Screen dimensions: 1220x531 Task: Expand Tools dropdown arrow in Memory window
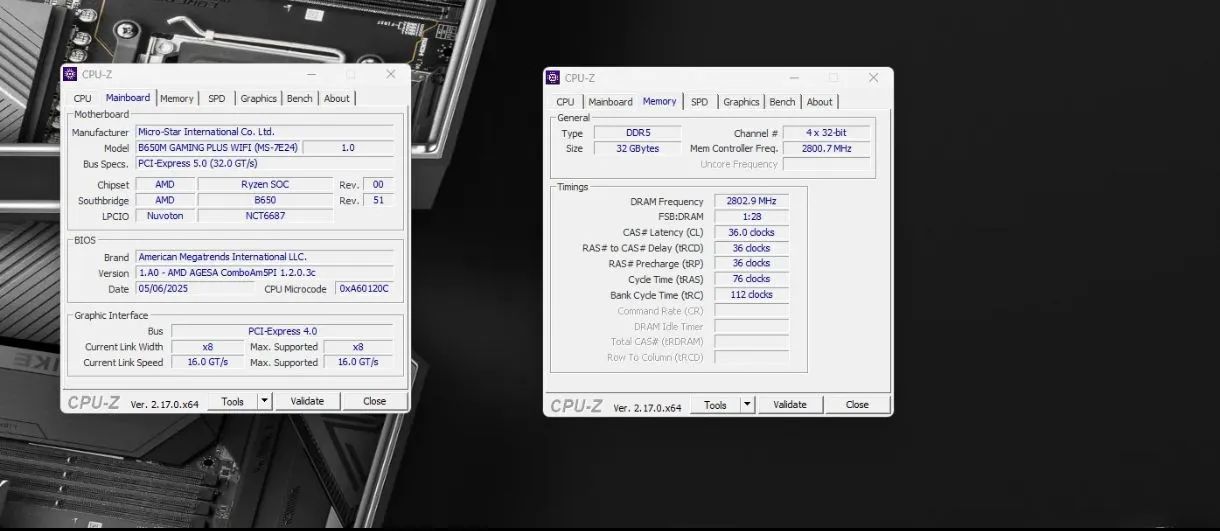[747, 404]
